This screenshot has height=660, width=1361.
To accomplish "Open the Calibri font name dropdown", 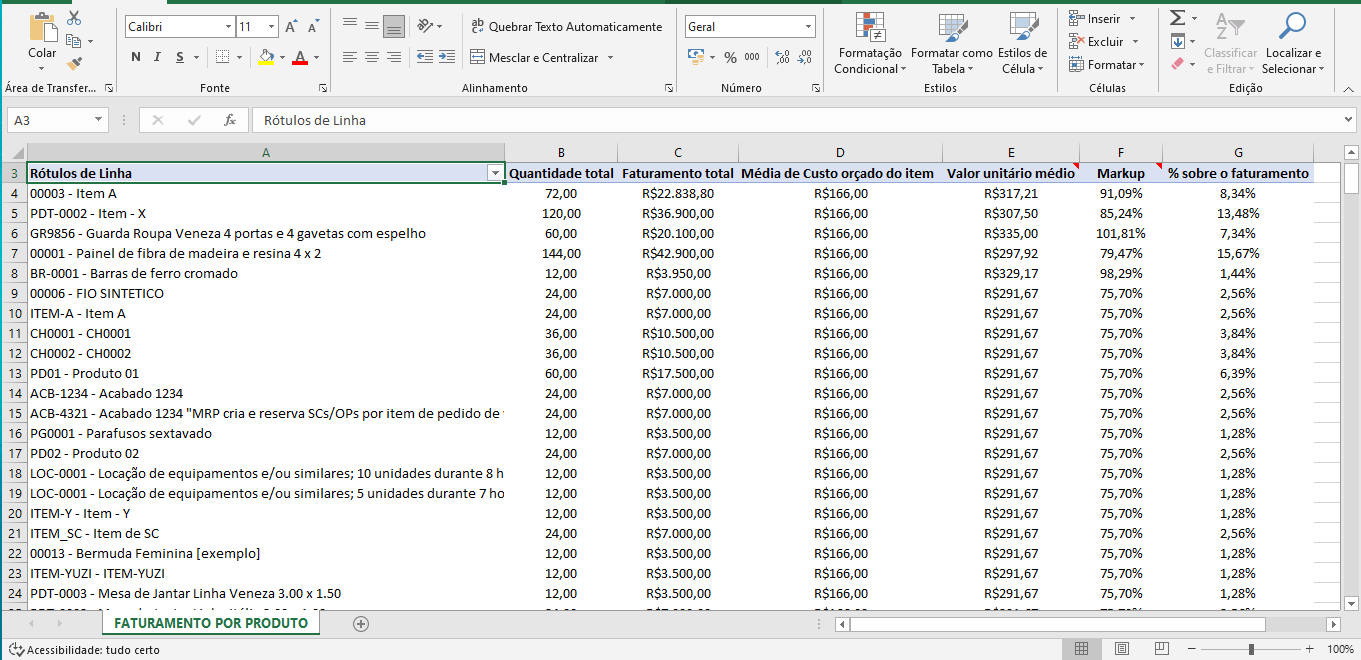I will (x=228, y=27).
